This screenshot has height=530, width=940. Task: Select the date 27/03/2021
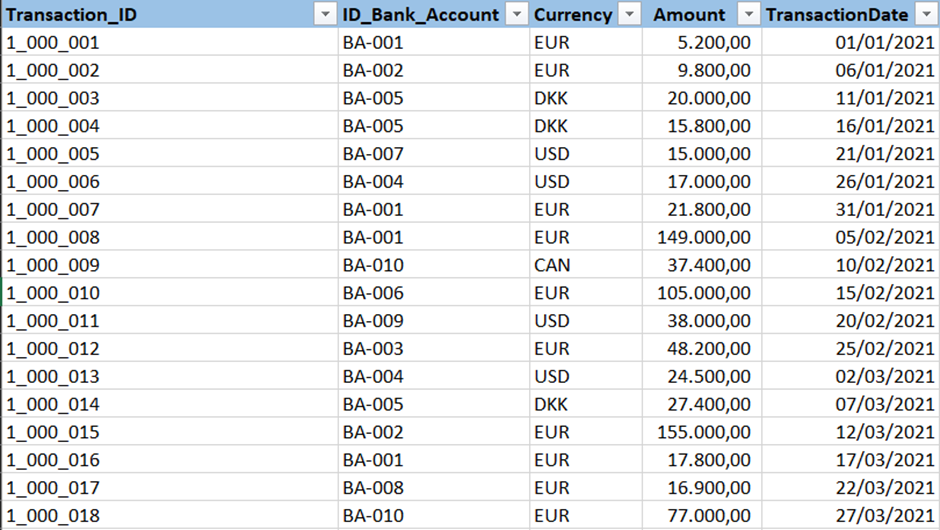pyautogui.click(x=885, y=515)
